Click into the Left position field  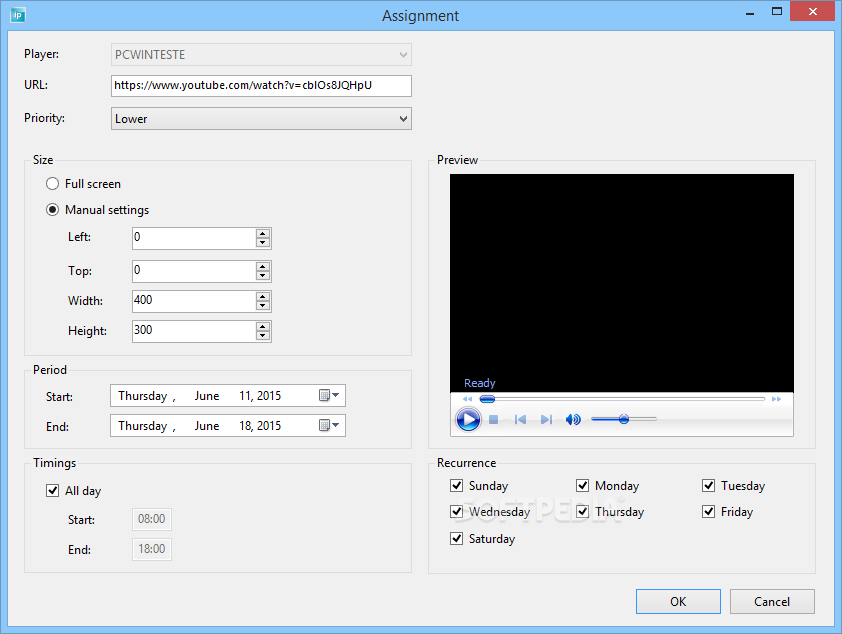pyautogui.click(x=194, y=238)
